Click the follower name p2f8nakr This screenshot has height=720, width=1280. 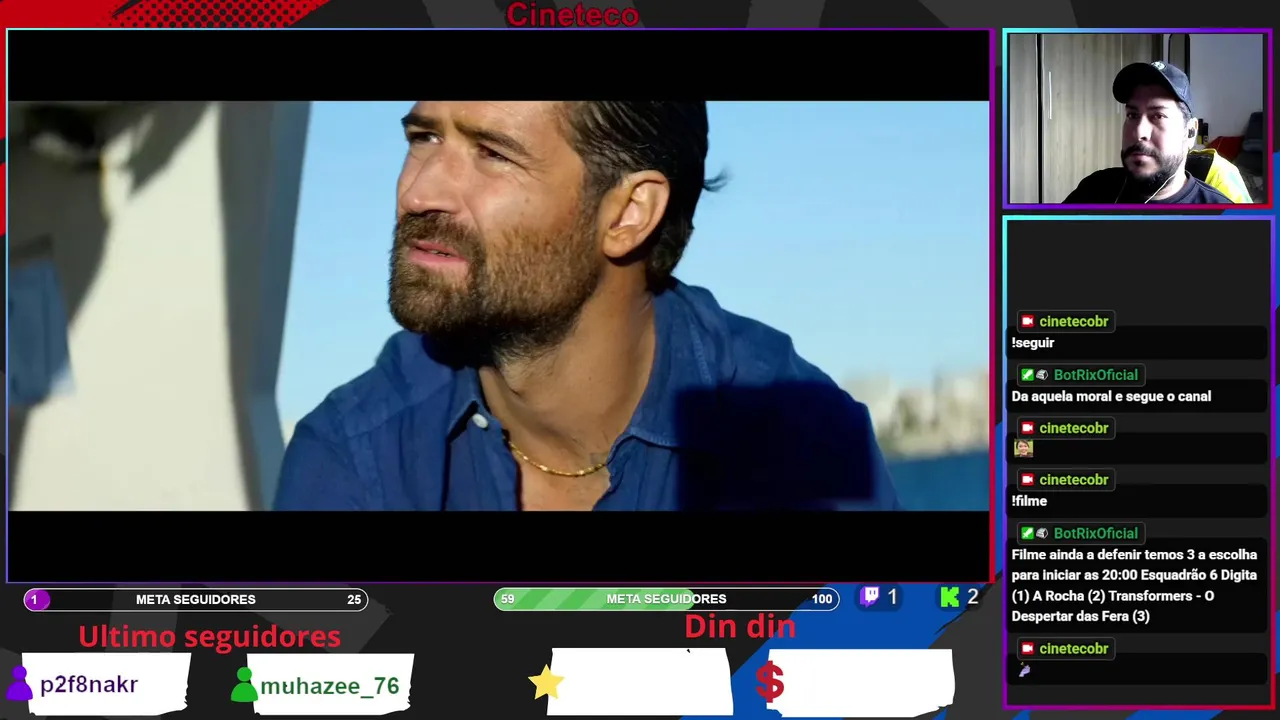pyautogui.click(x=89, y=685)
